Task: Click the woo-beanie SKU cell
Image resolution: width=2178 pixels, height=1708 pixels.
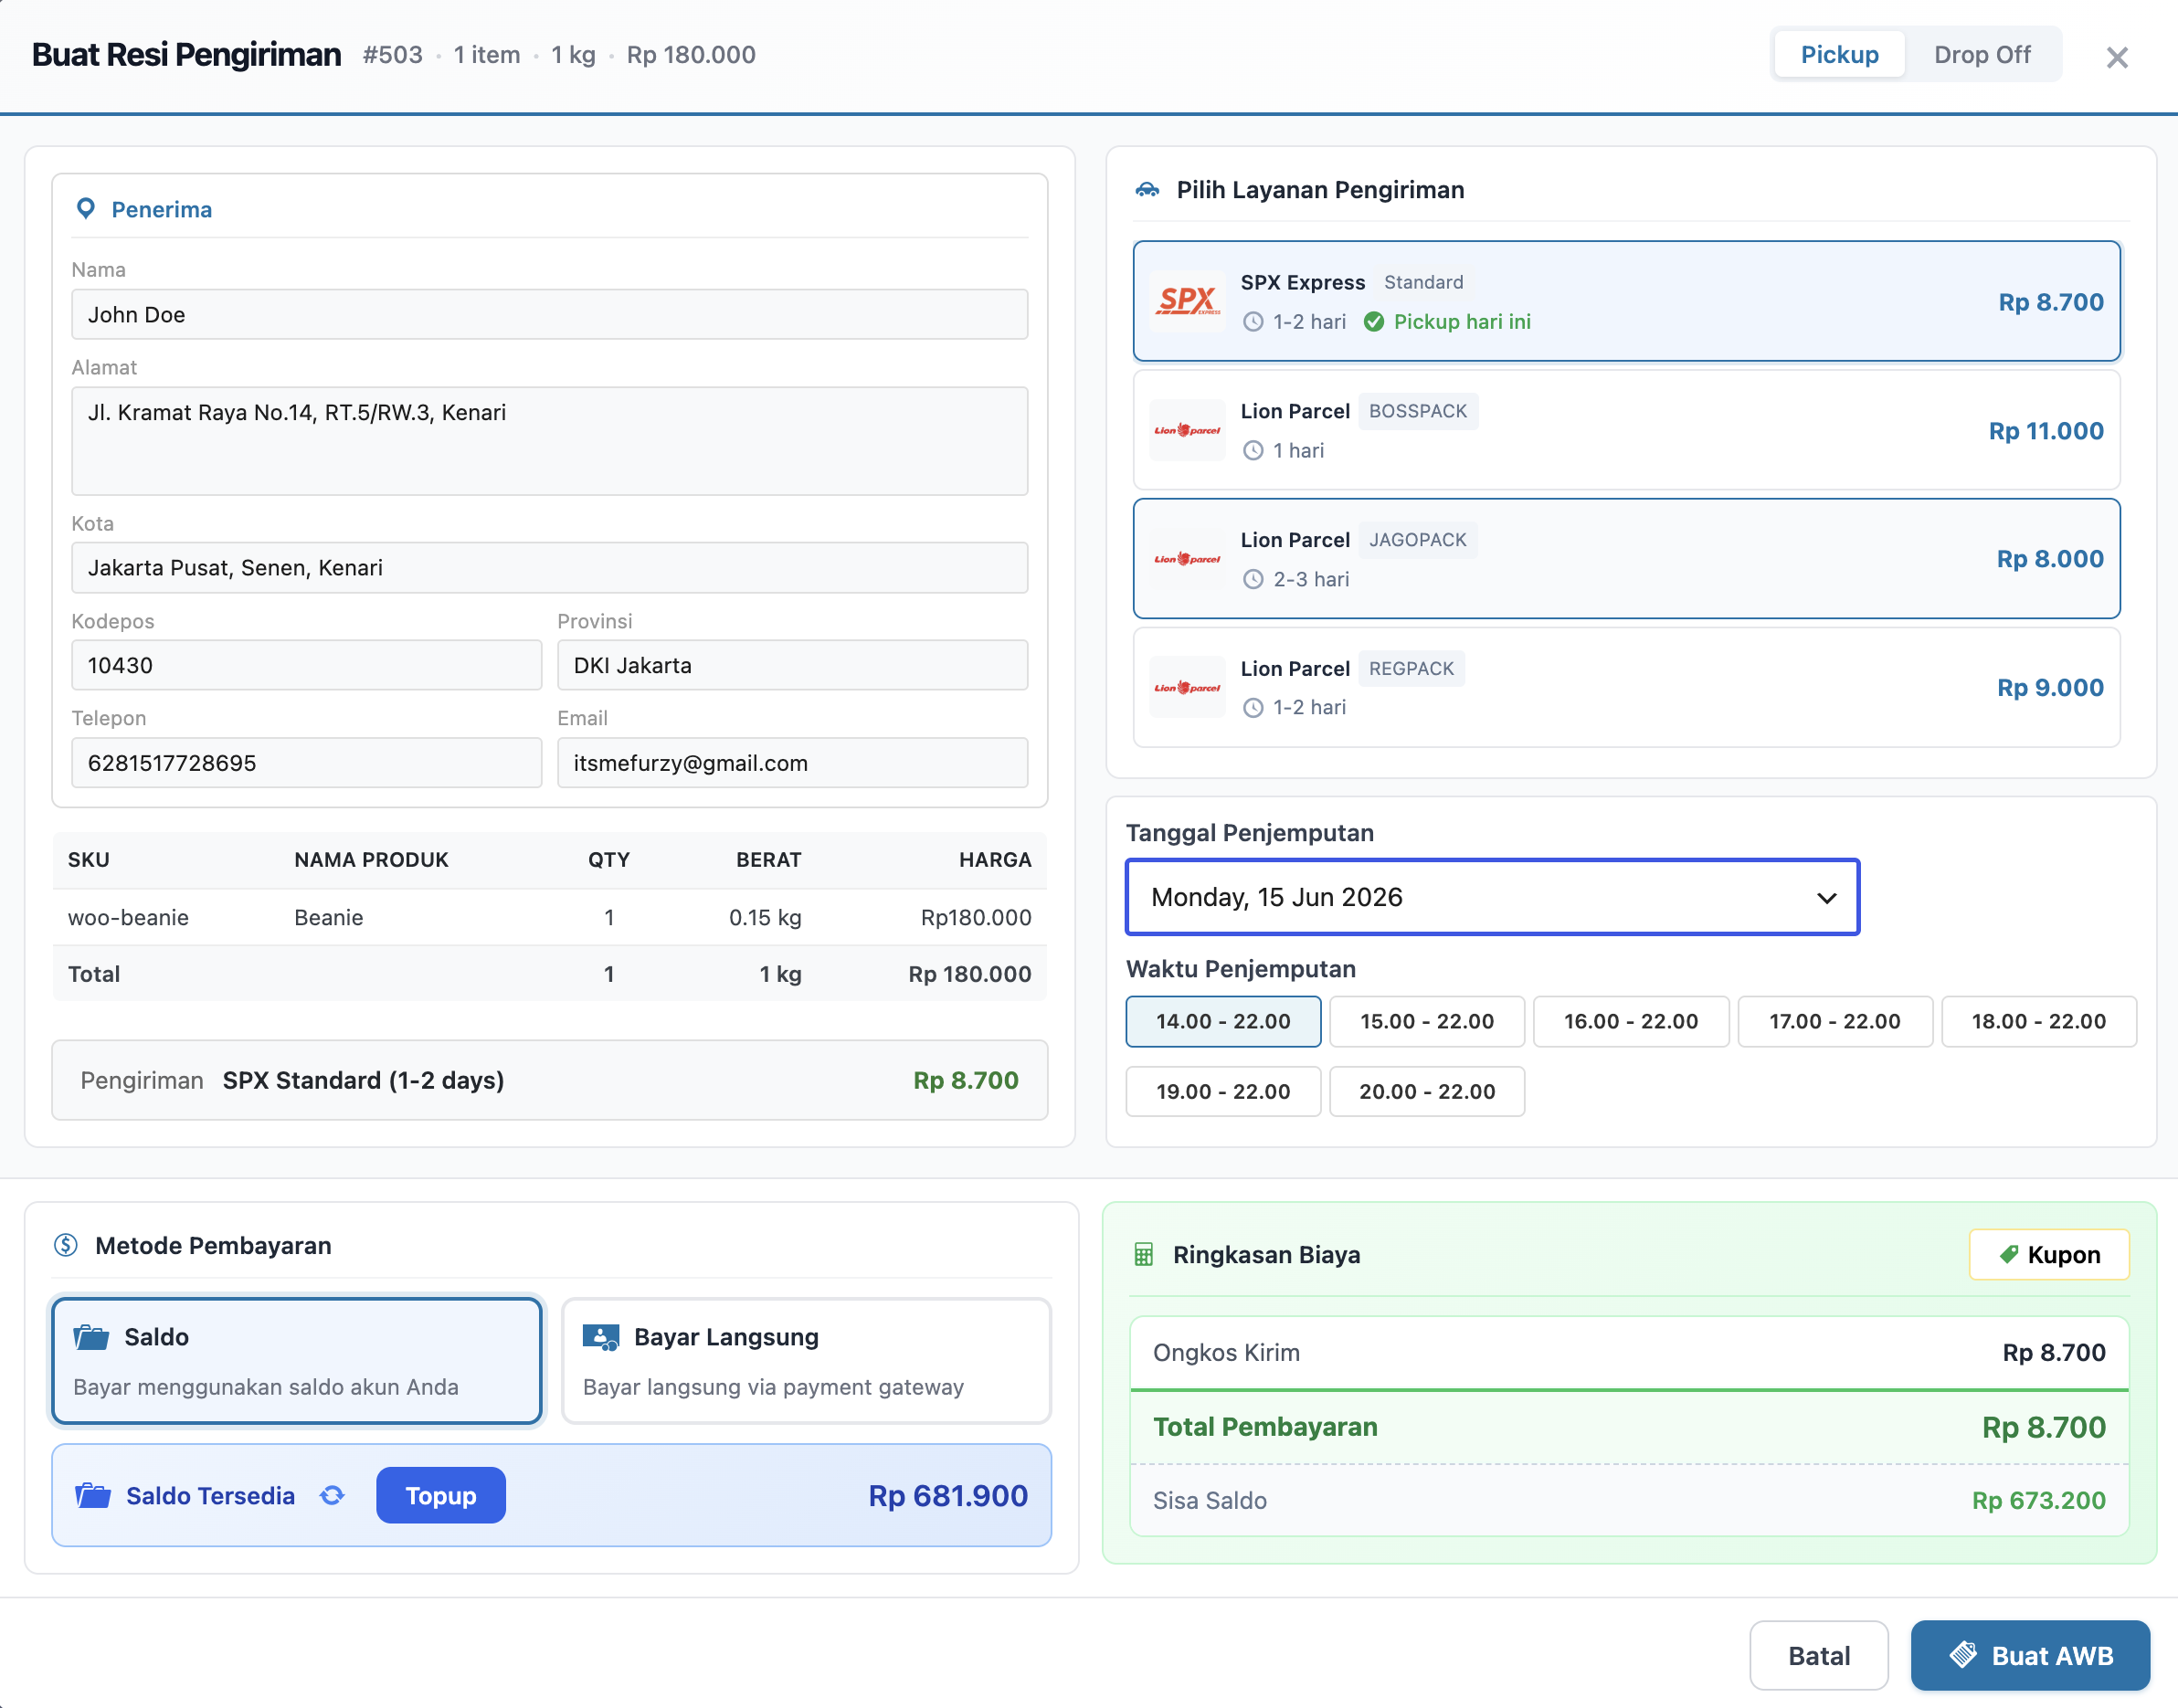Action: (128, 917)
